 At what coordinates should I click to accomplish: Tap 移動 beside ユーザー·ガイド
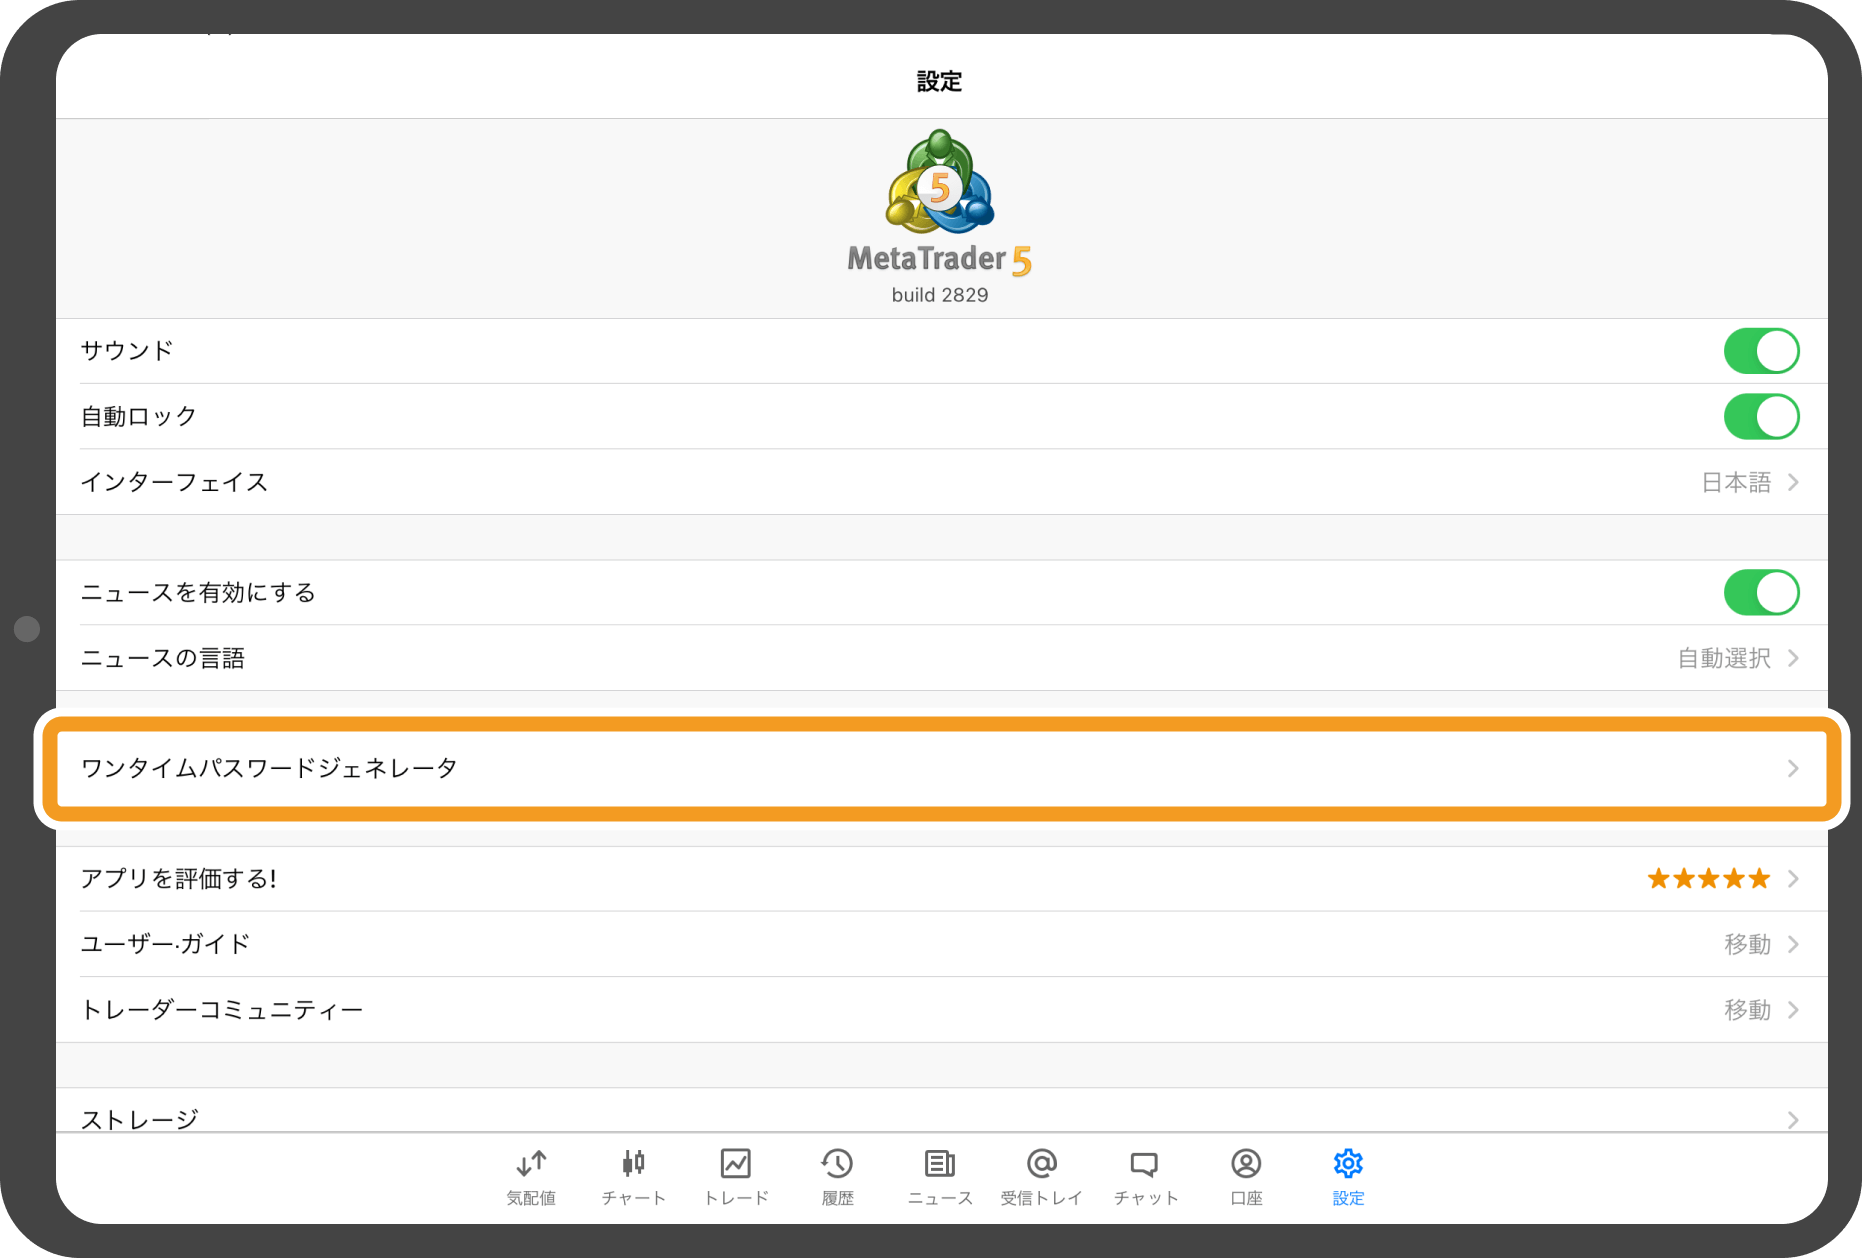1747,944
